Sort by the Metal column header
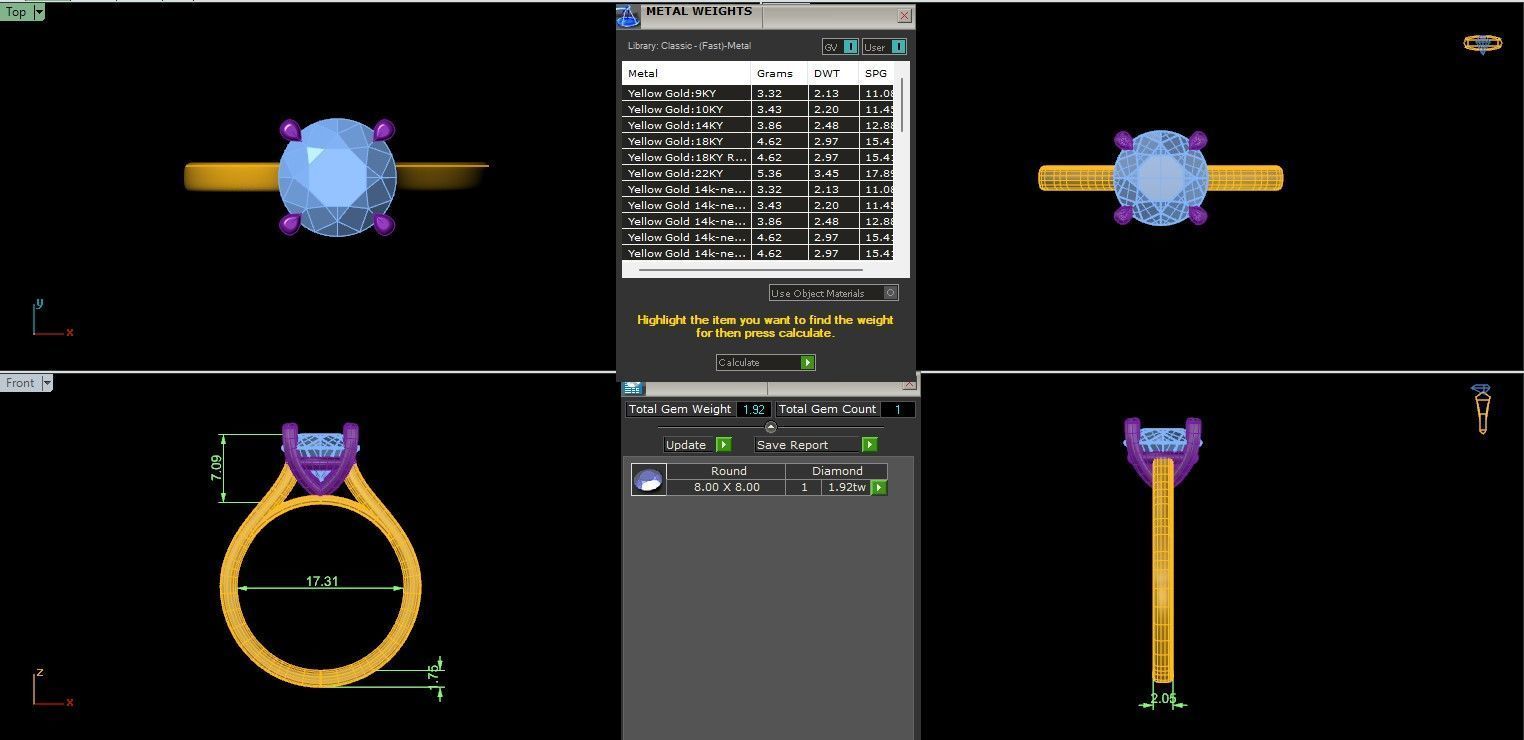The image size is (1524, 740). pyautogui.click(x=686, y=73)
